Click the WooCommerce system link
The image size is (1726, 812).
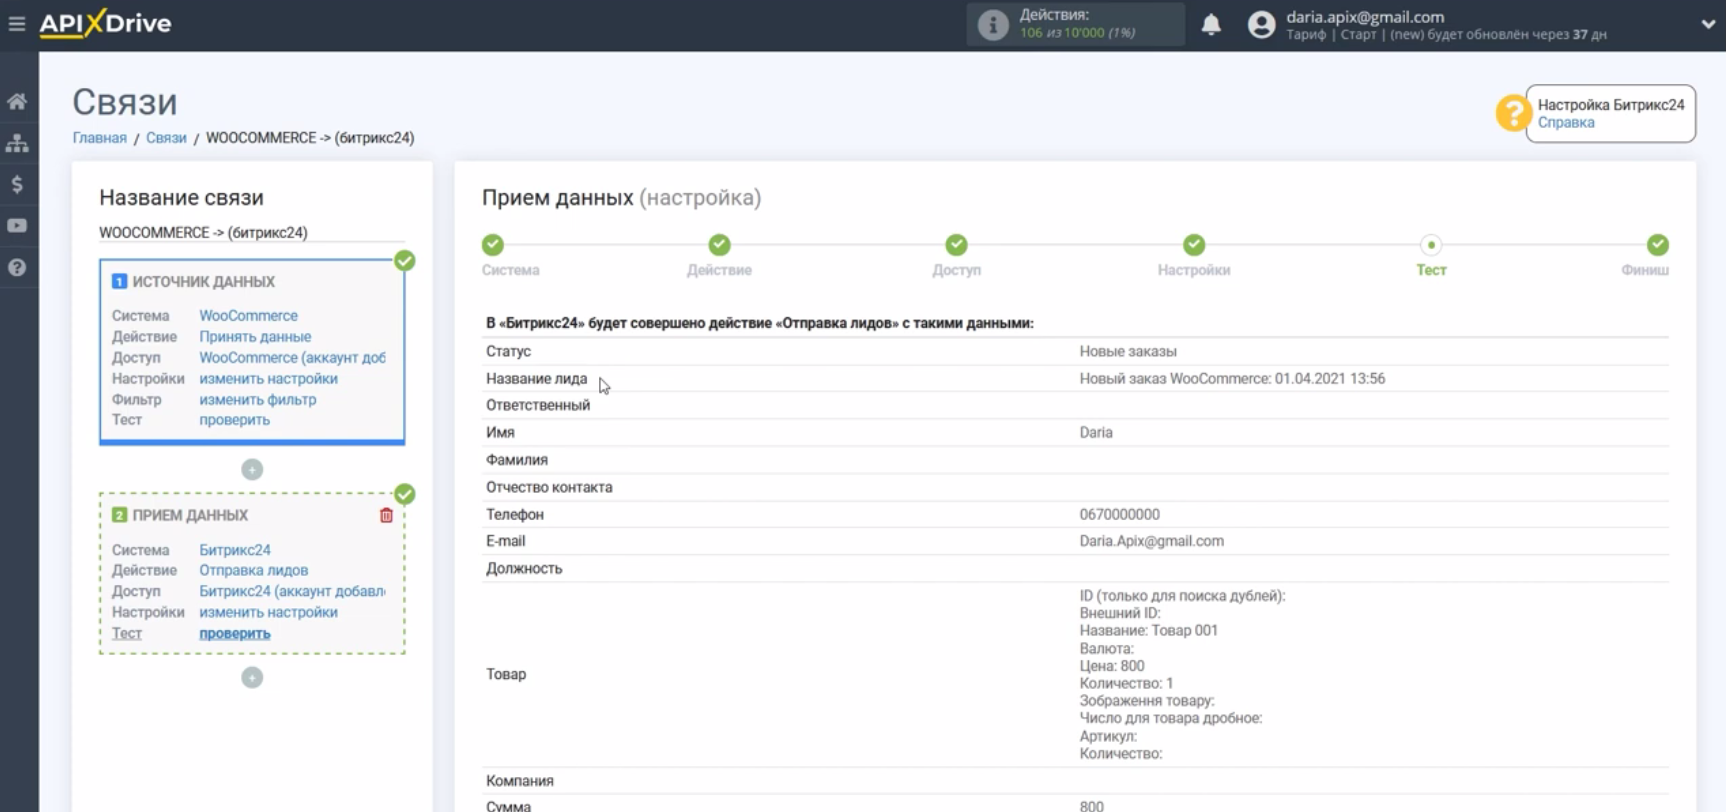coord(248,316)
